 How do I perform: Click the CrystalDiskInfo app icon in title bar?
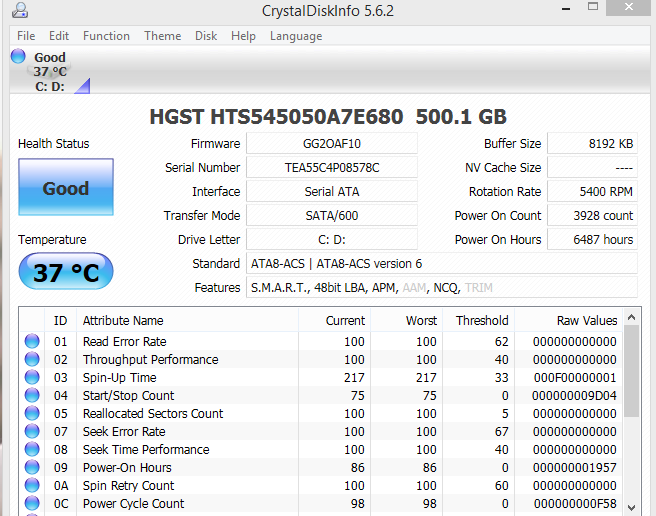pos(20,10)
